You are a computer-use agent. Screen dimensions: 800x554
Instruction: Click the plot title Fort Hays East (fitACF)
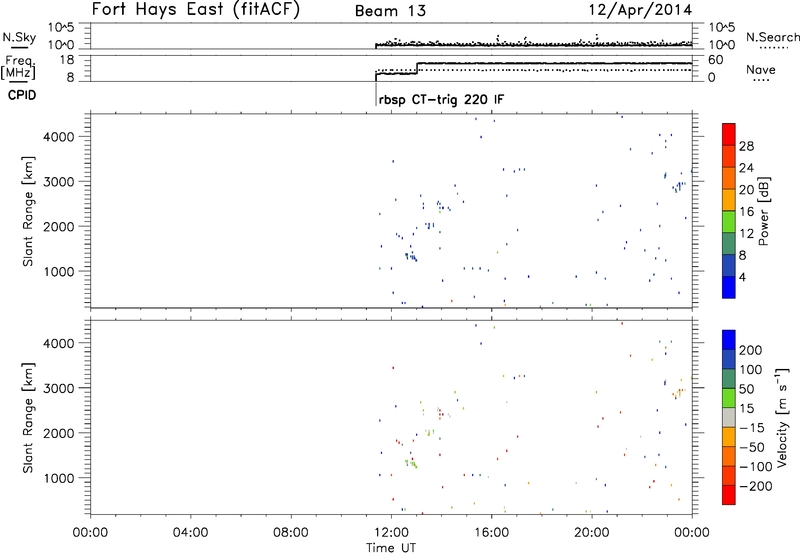pos(196,10)
